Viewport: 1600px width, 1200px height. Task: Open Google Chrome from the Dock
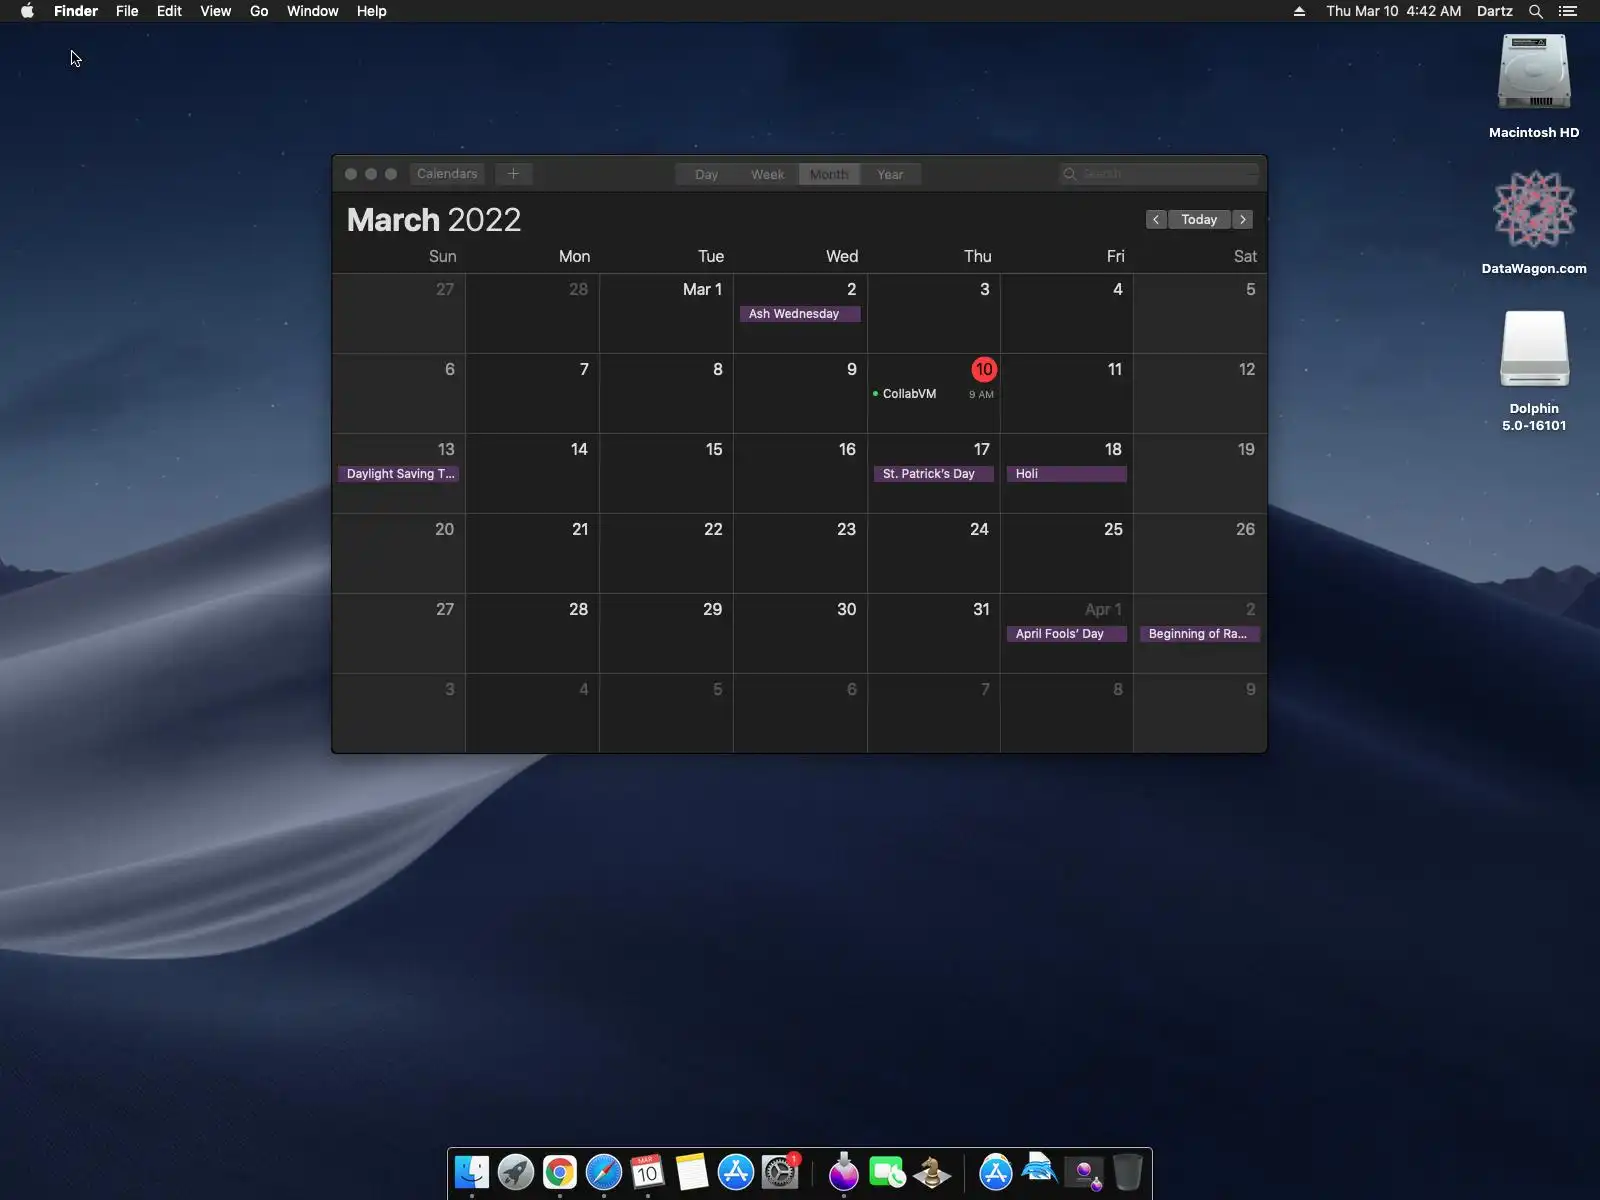560,1172
